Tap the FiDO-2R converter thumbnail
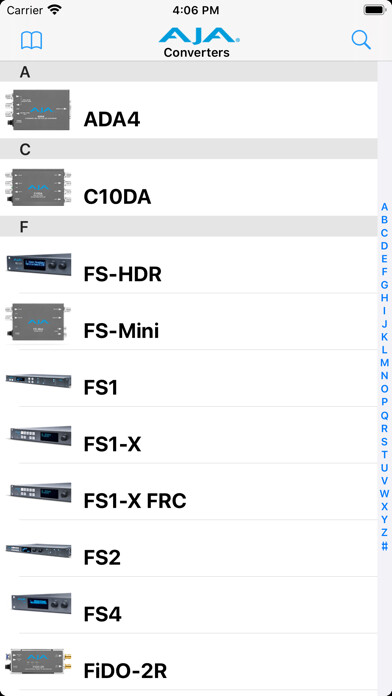This screenshot has width=392, height=696. tap(38, 661)
